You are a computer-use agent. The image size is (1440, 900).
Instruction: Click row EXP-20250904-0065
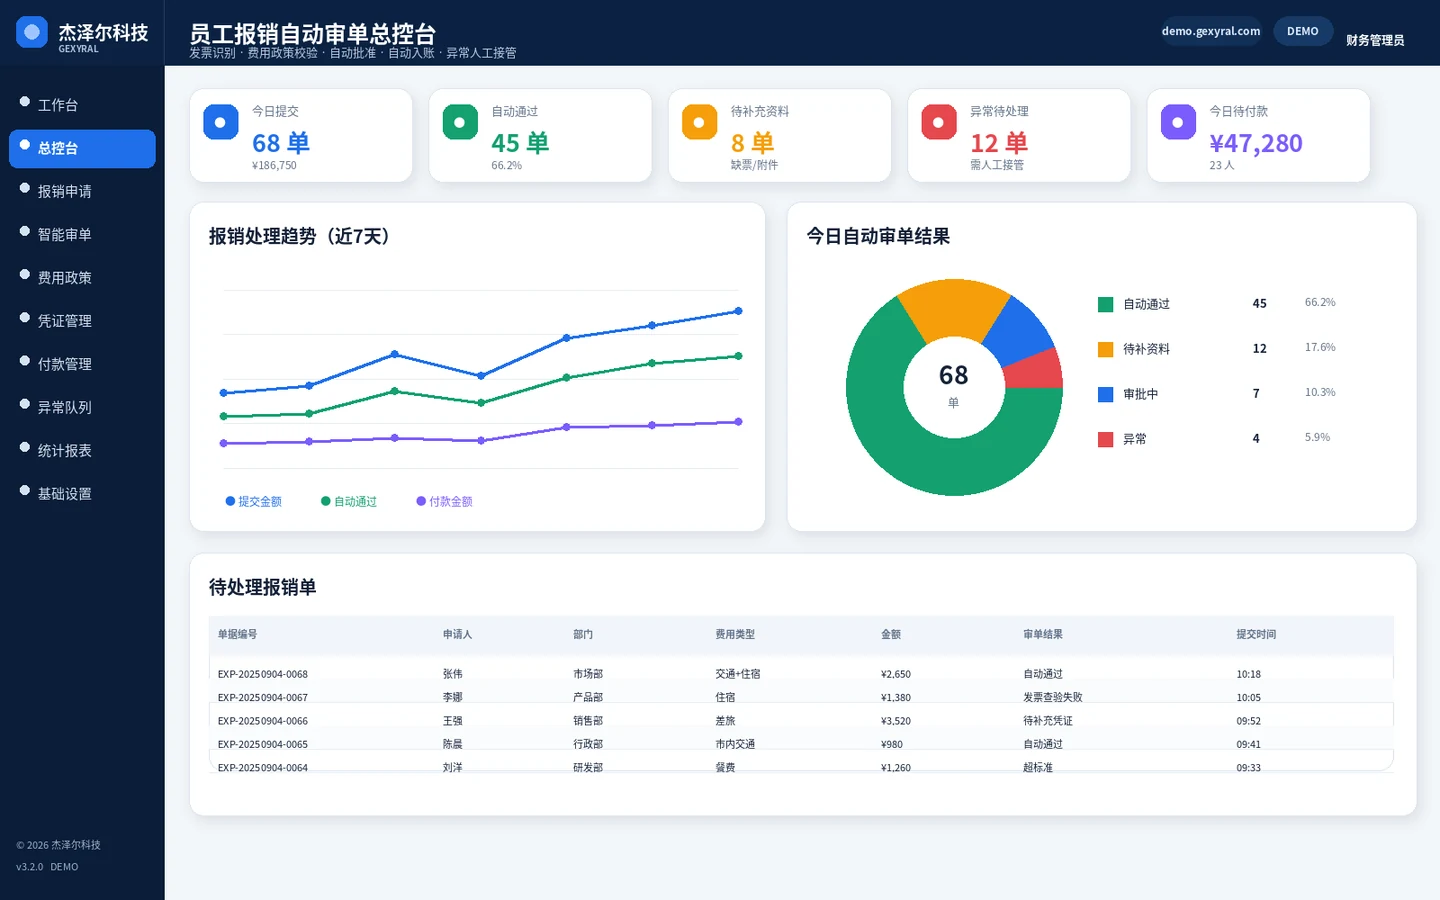tap(801, 744)
